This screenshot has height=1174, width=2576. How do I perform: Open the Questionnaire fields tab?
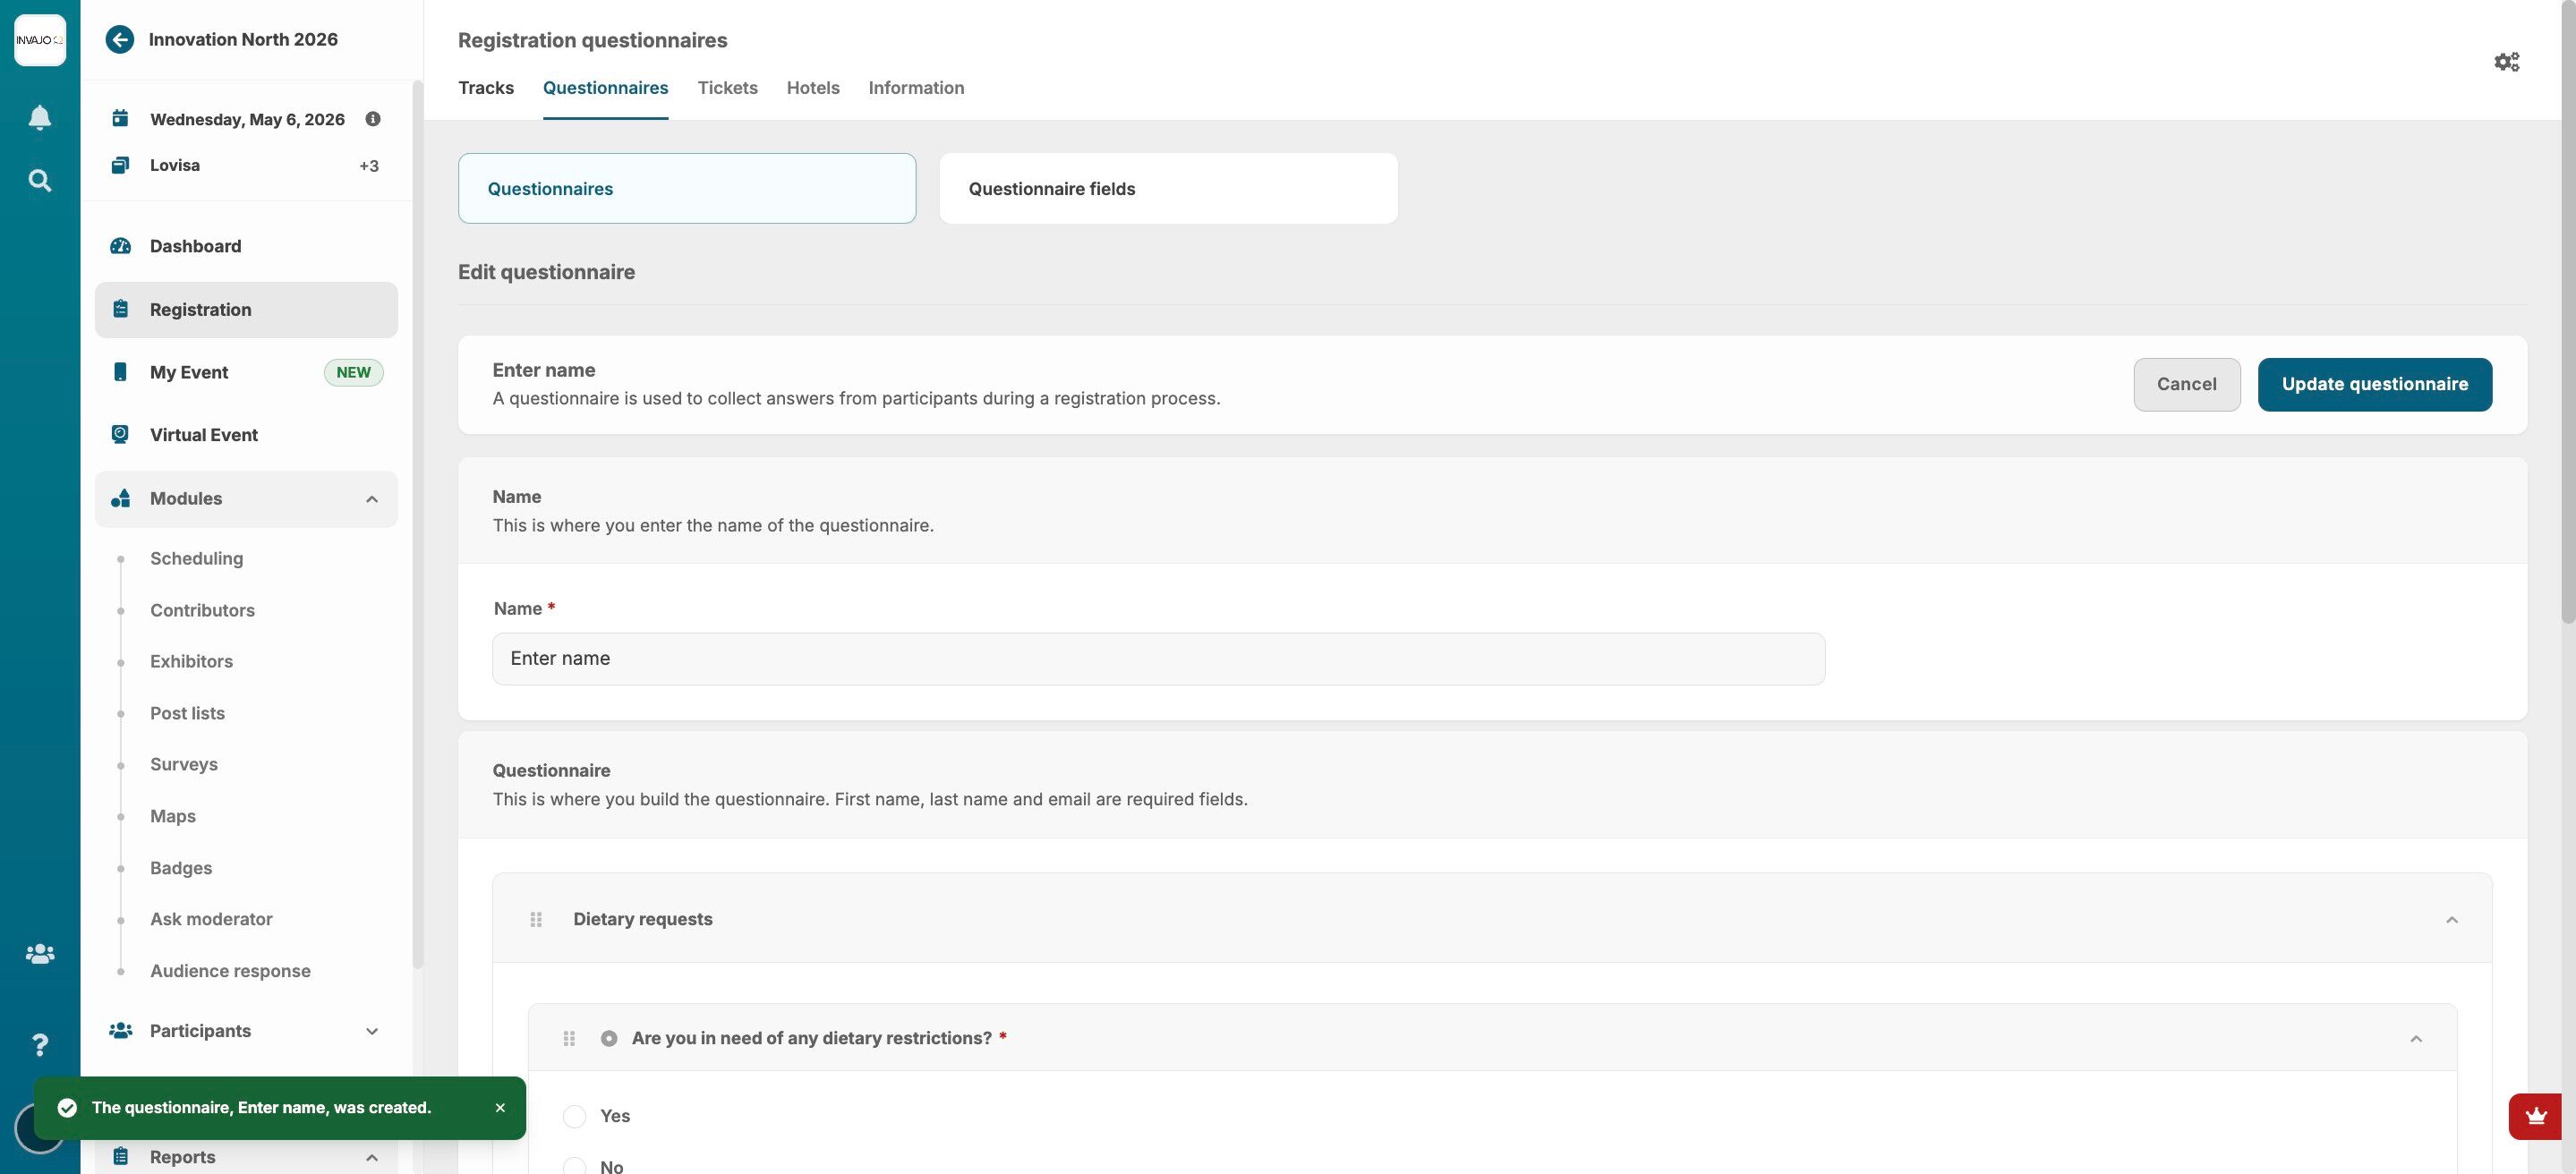[1167, 189]
